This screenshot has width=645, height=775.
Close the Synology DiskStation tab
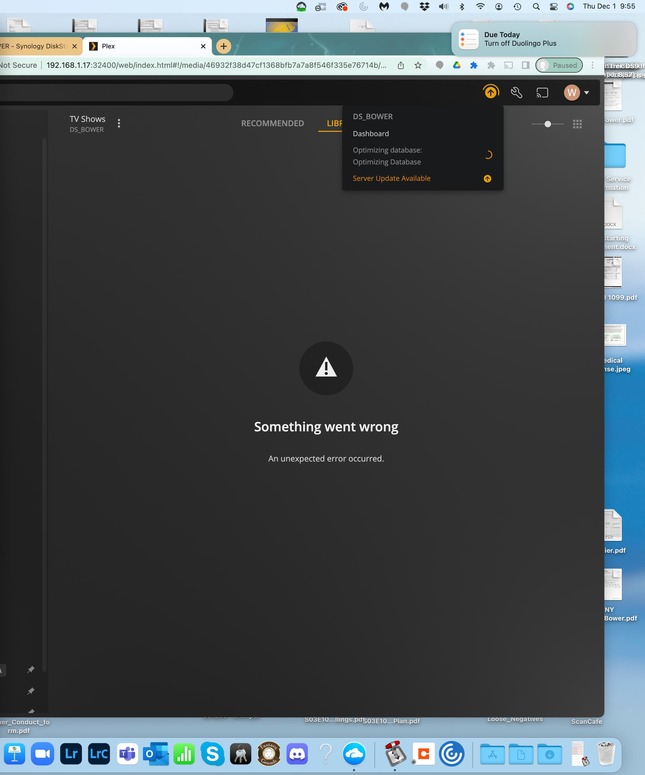[x=75, y=46]
